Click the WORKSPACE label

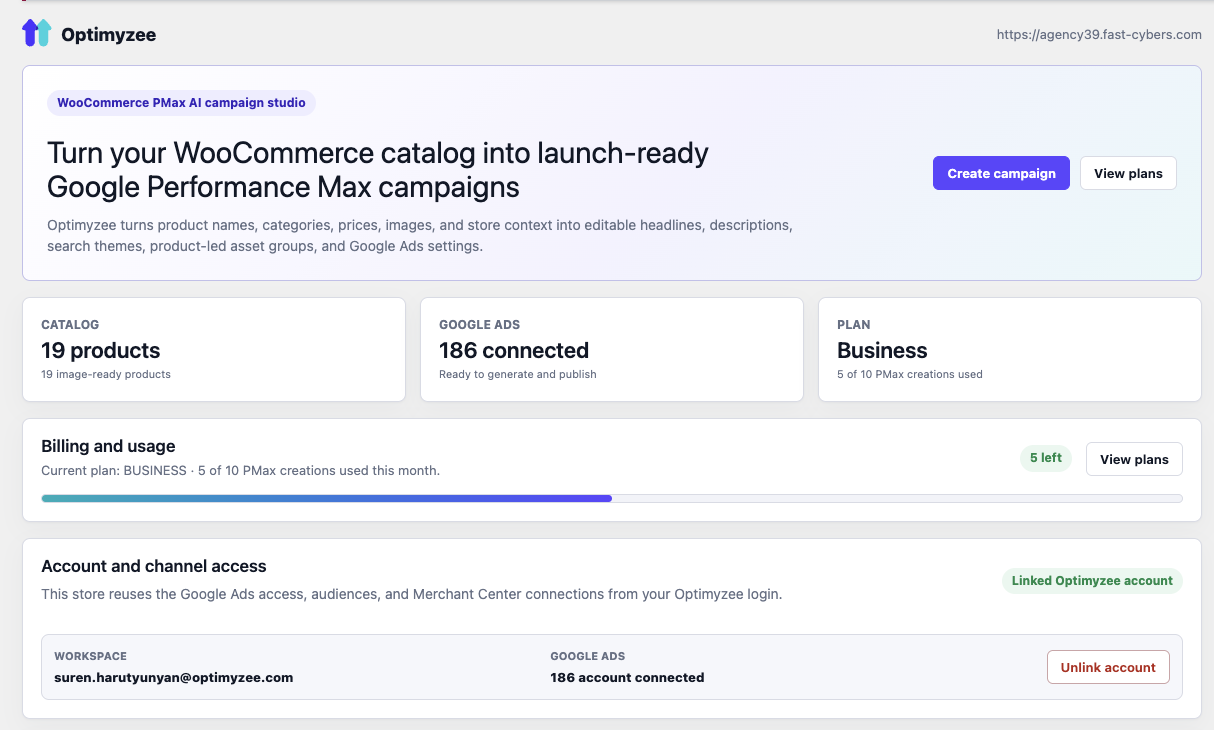[x=90, y=656]
